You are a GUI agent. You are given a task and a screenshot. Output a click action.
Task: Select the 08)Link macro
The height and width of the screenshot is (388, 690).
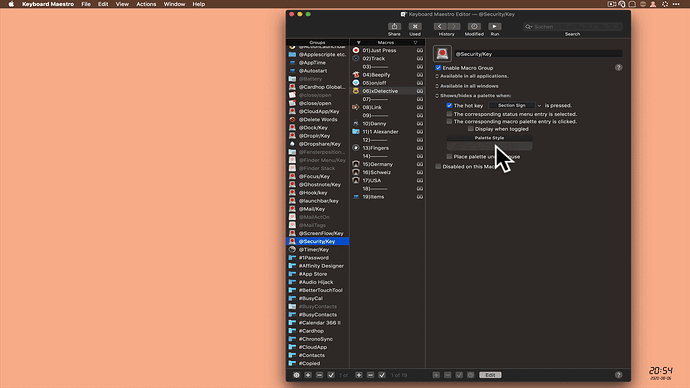[388, 107]
